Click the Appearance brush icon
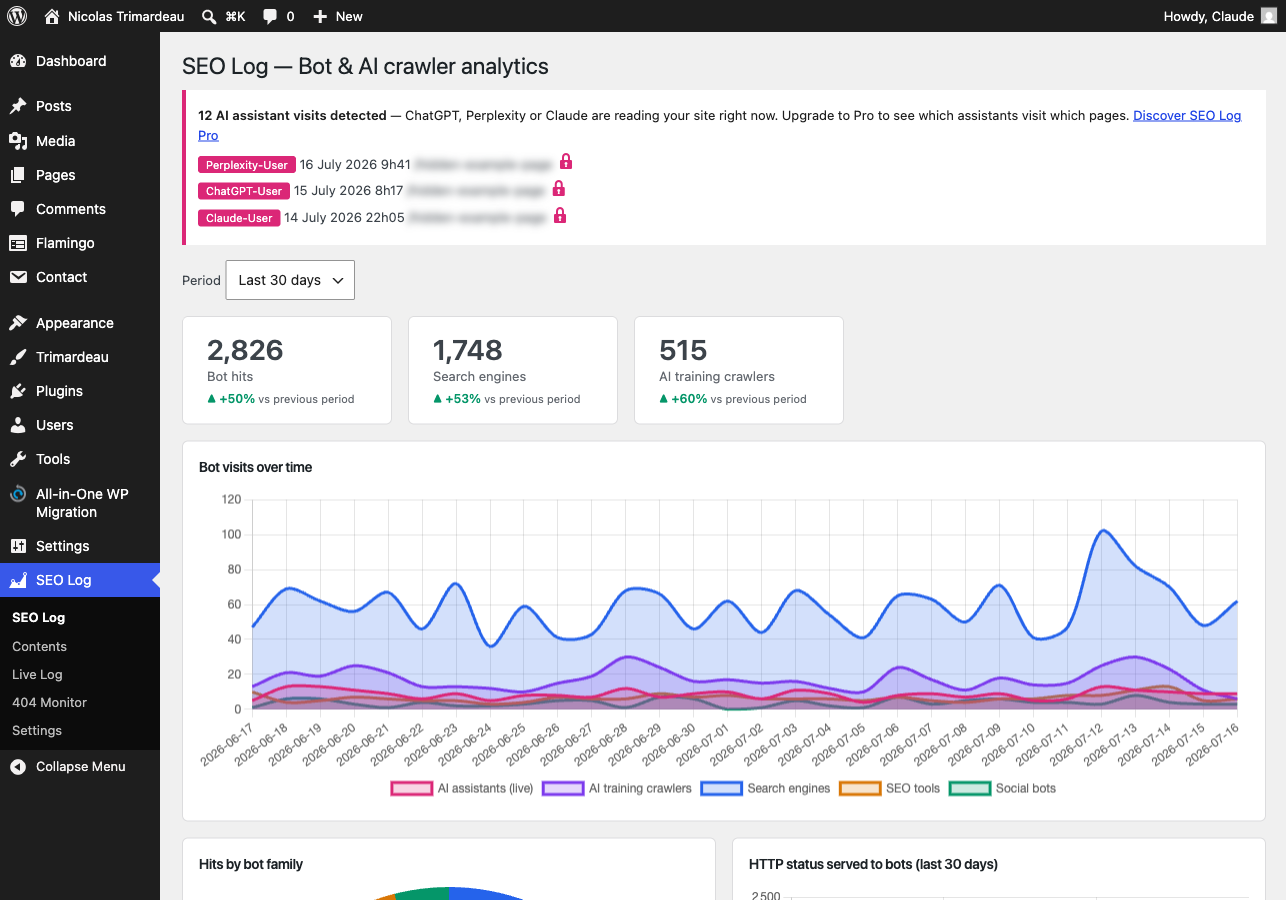The height and width of the screenshot is (900, 1286). (x=18, y=323)
